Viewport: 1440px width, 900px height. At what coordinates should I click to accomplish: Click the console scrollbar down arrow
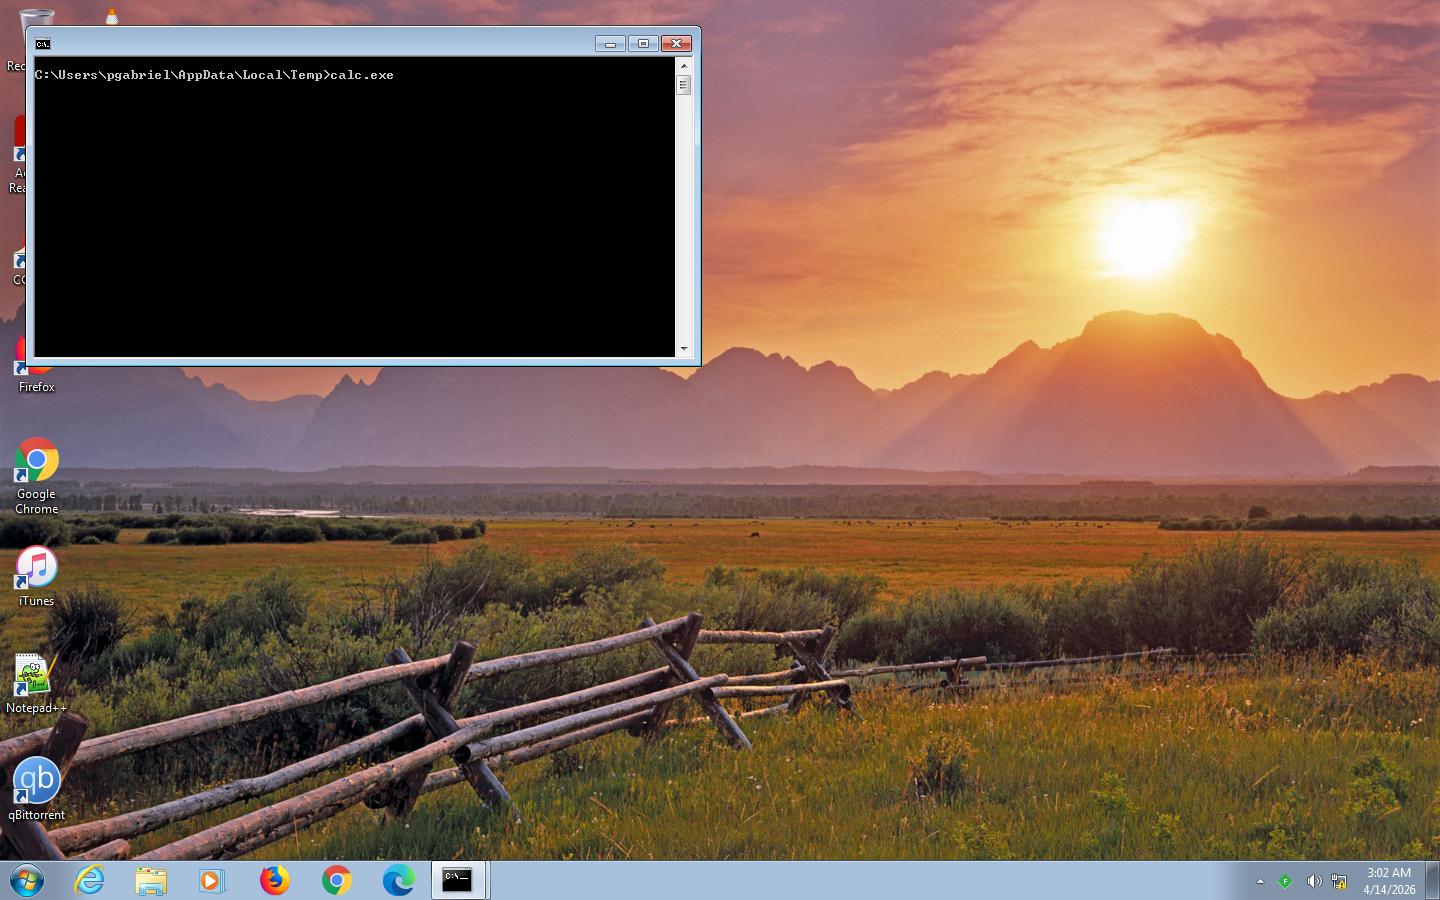[x=684, y=349]
